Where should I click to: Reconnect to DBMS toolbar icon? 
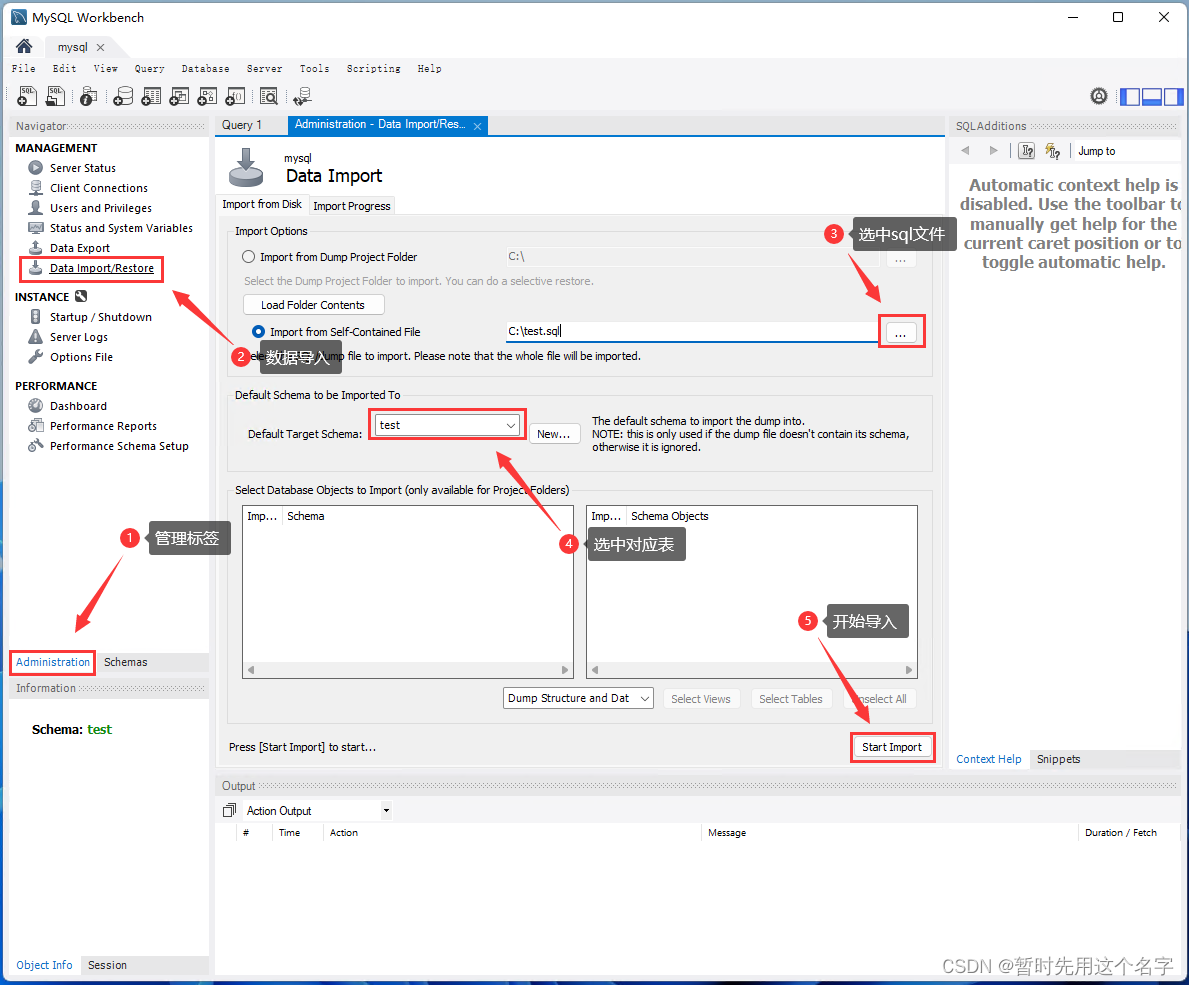(303, 96)
